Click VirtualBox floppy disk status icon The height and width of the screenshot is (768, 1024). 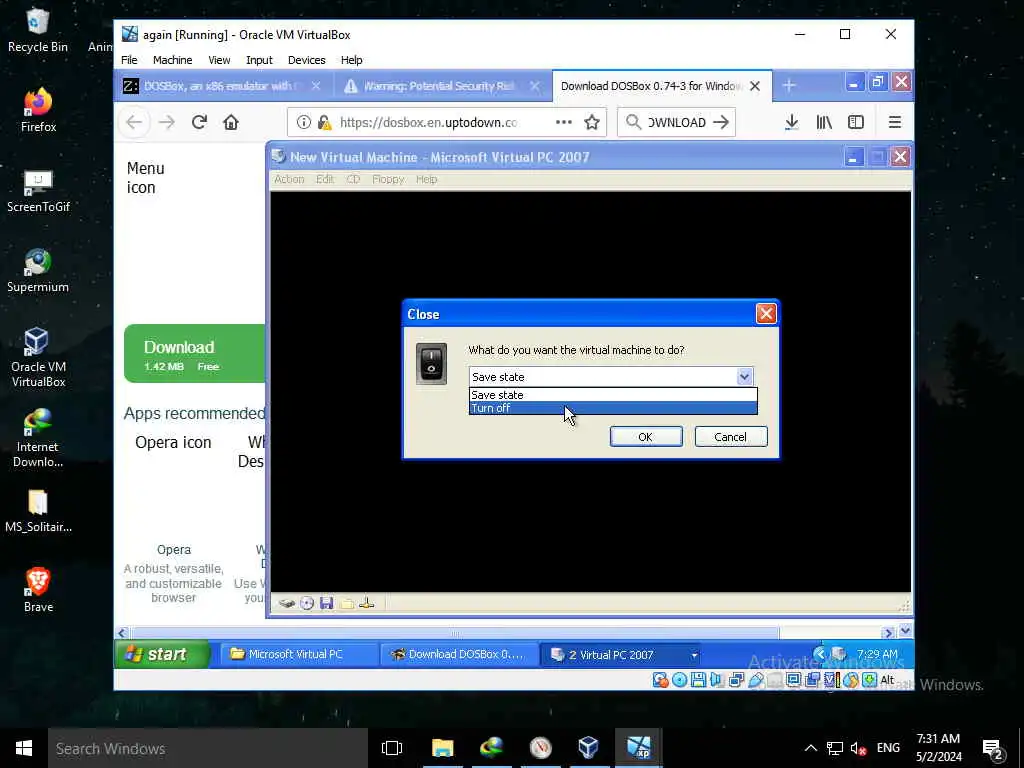pyautogui.click(x=699, y=680)
